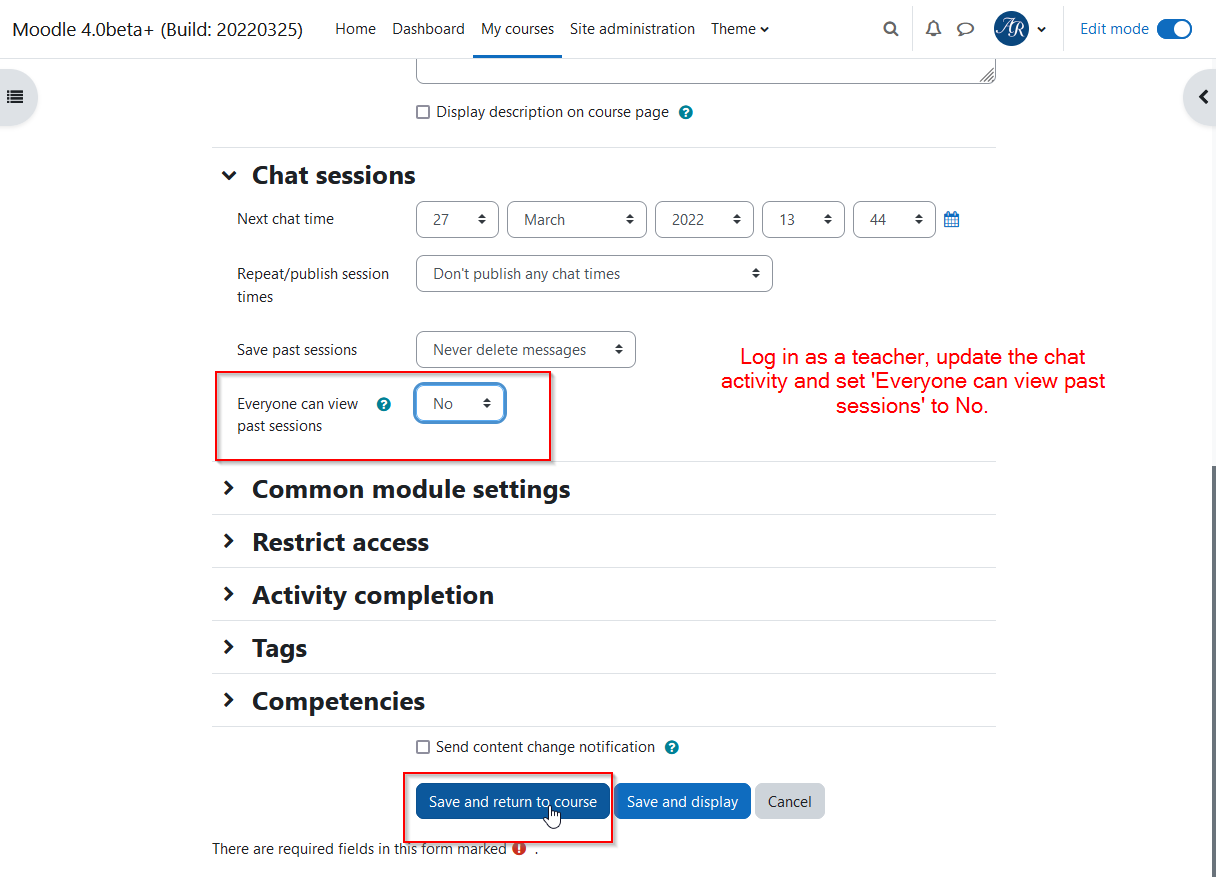Open the messaging speech bubble icon
This screenshot has width=1216, height=877.
coord(965,29)
